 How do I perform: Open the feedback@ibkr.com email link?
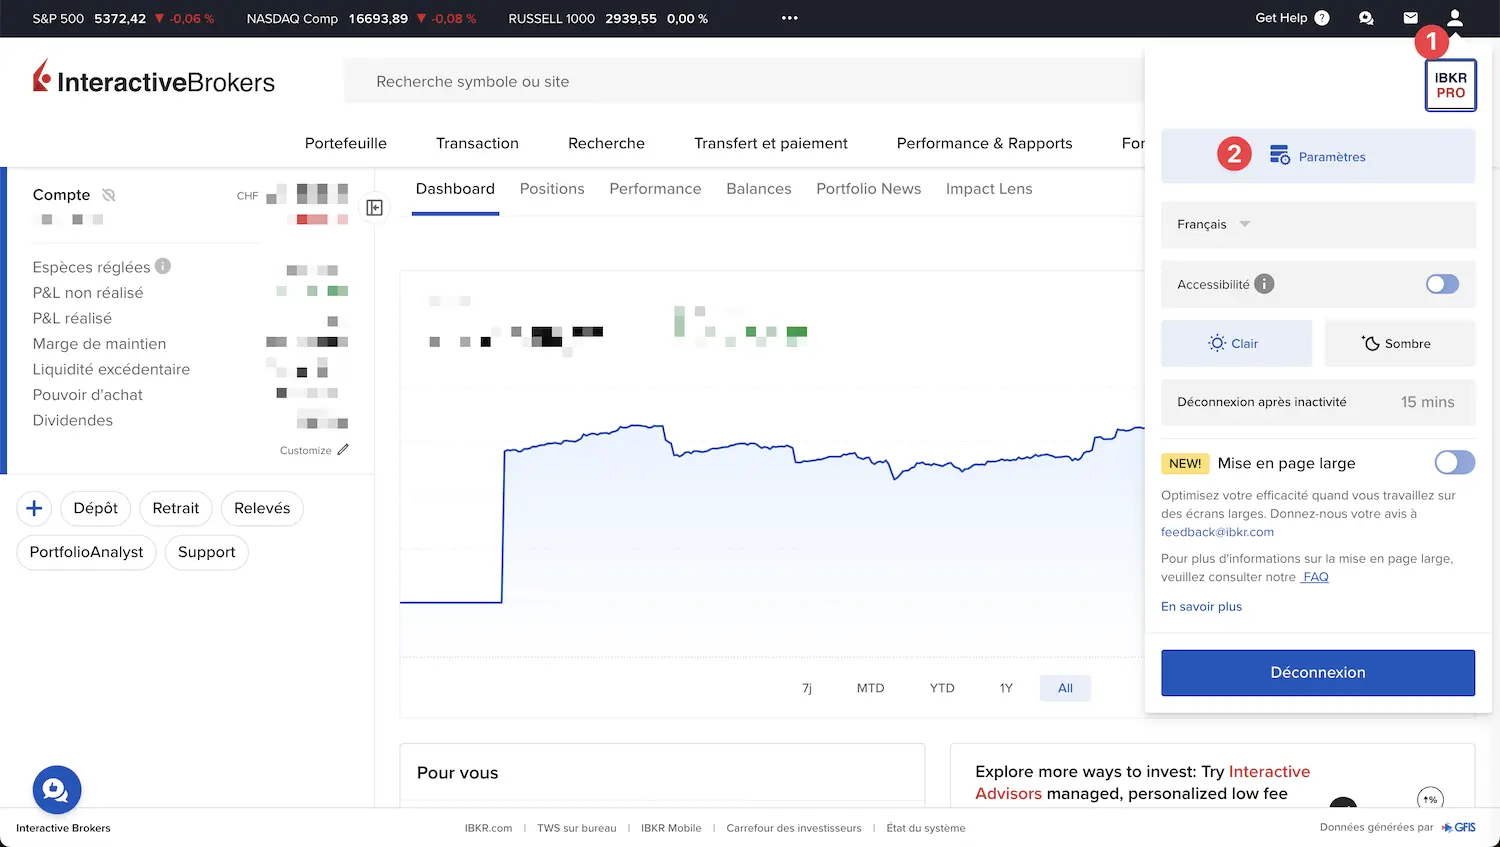[1217, 532]
